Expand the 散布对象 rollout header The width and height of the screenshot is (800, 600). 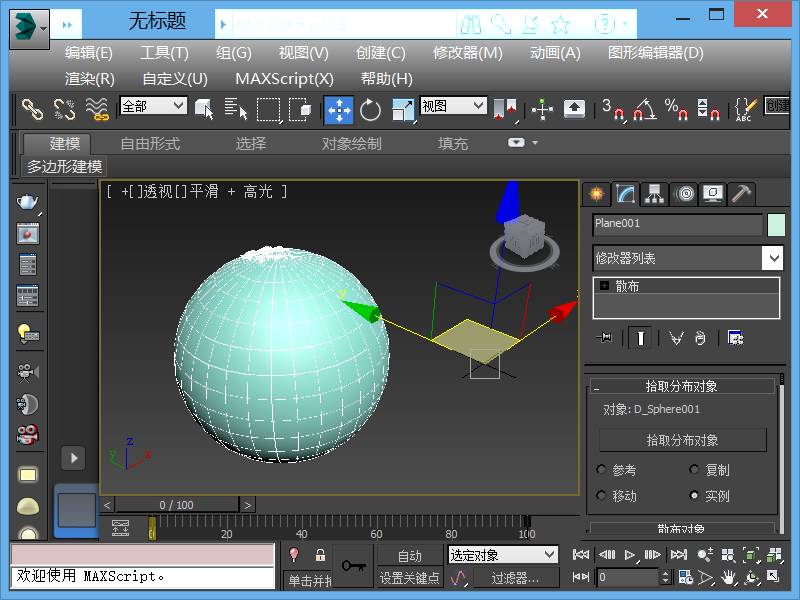pyautogui.click(x=682, y=528)
